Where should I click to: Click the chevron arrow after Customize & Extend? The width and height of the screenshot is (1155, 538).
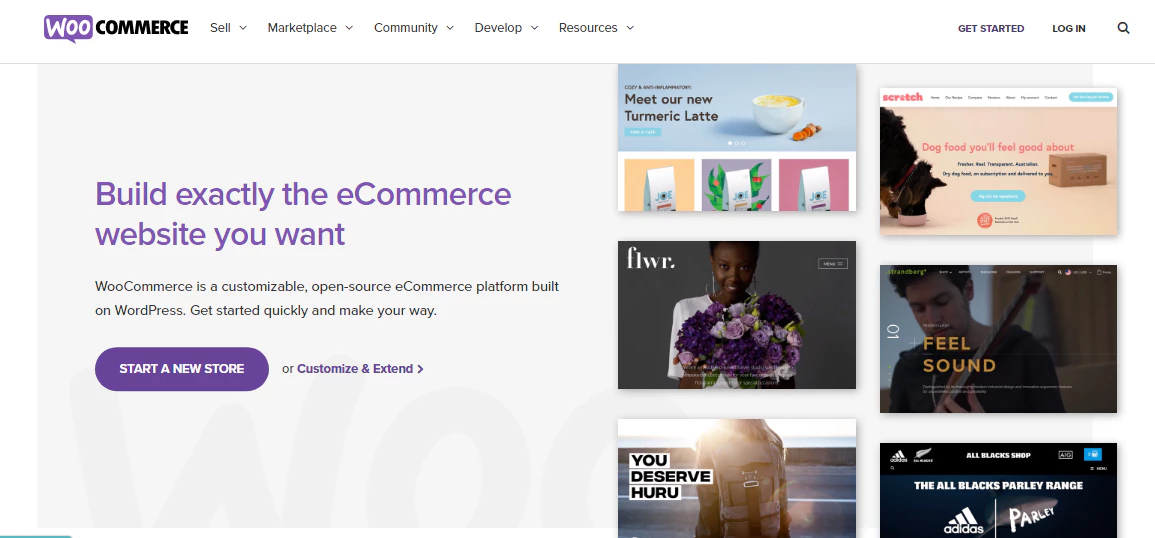point(420,368)
